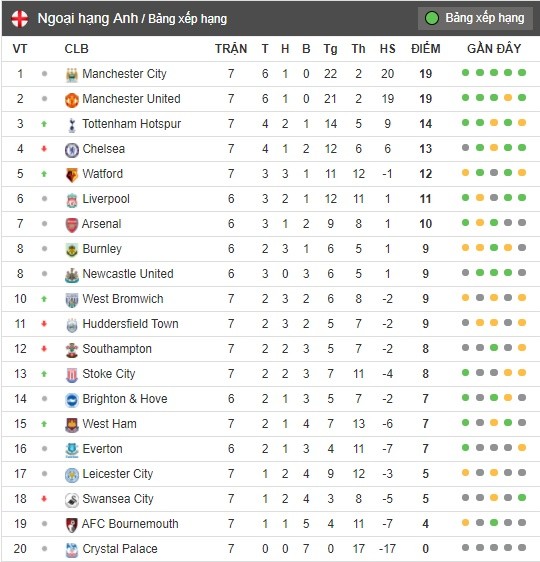Click the Watford club crest

(x=72, y=175)
